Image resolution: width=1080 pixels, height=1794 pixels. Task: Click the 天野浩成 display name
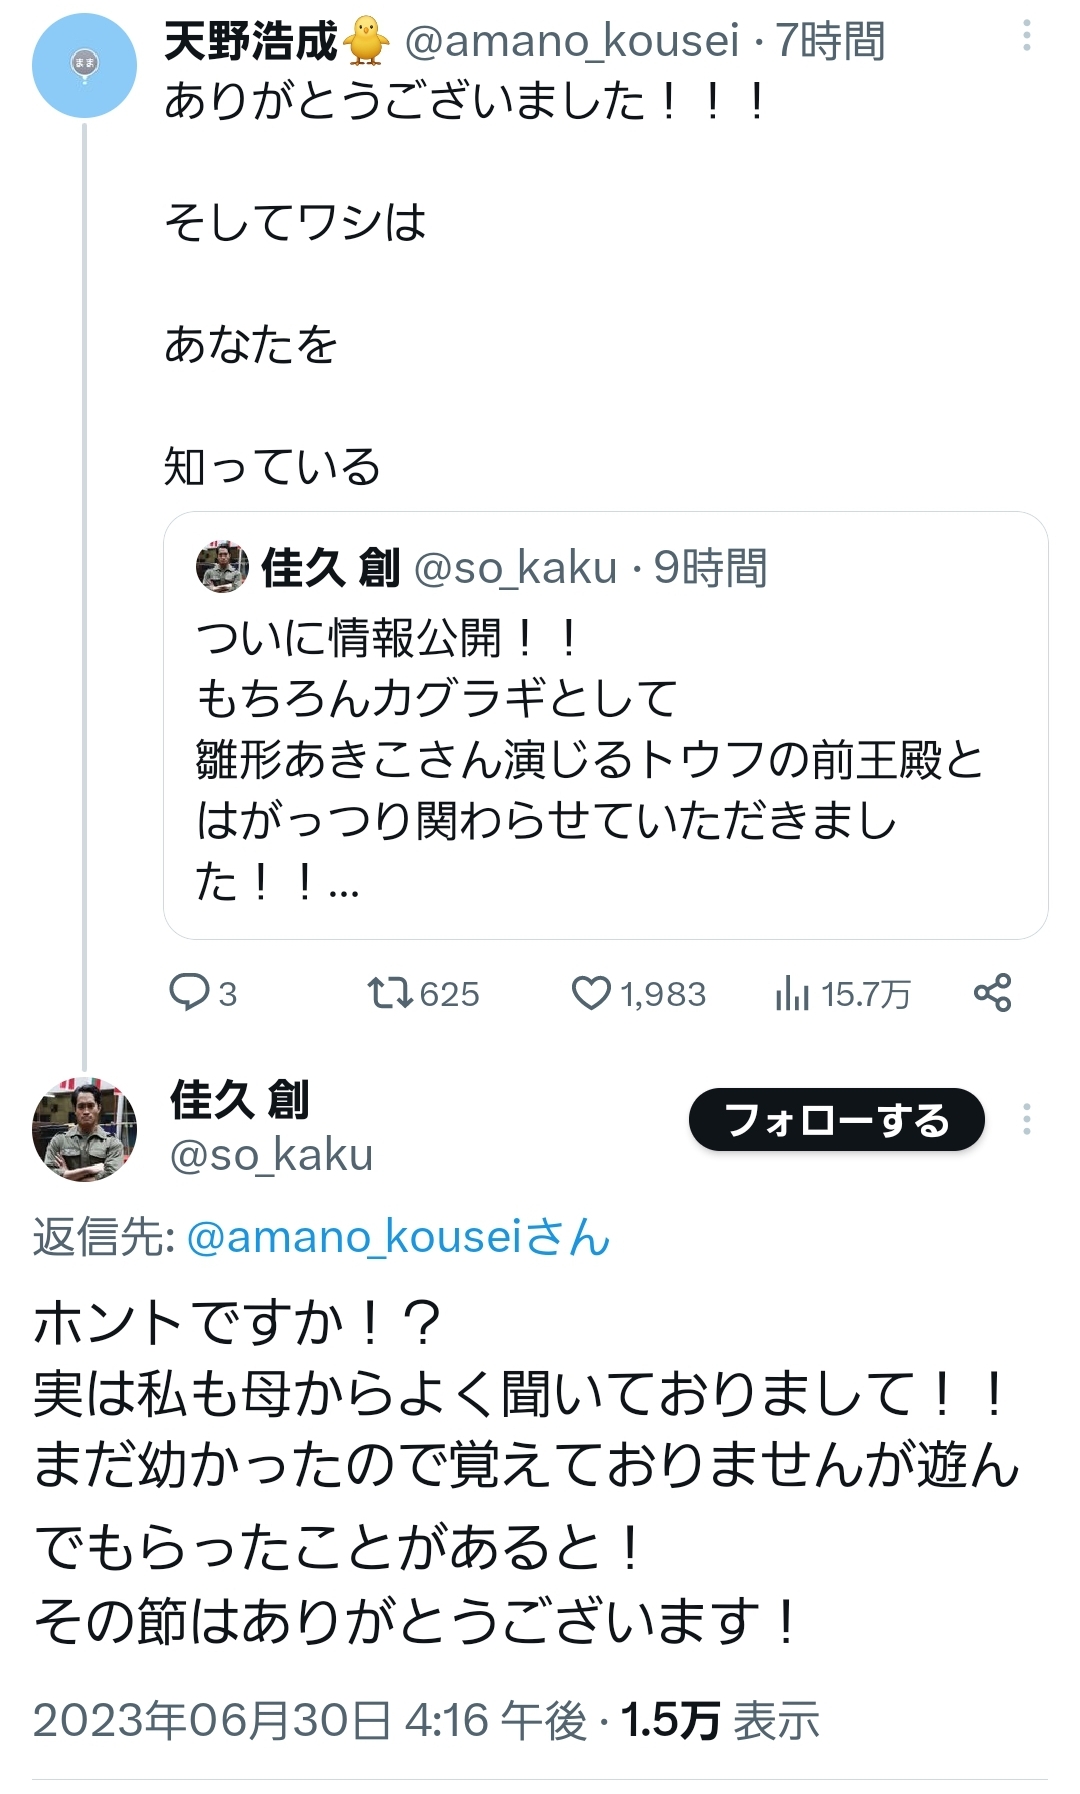251,42
